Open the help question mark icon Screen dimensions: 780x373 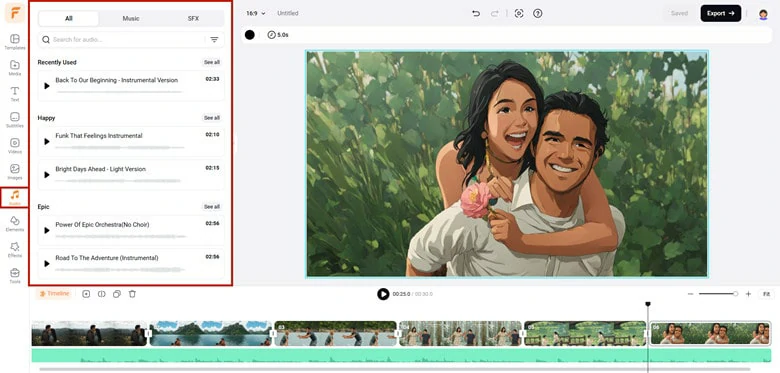537,13
